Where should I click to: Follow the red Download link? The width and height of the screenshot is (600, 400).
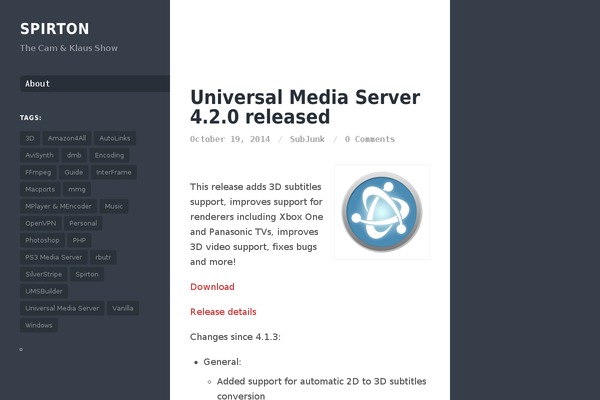click(212, 287)
